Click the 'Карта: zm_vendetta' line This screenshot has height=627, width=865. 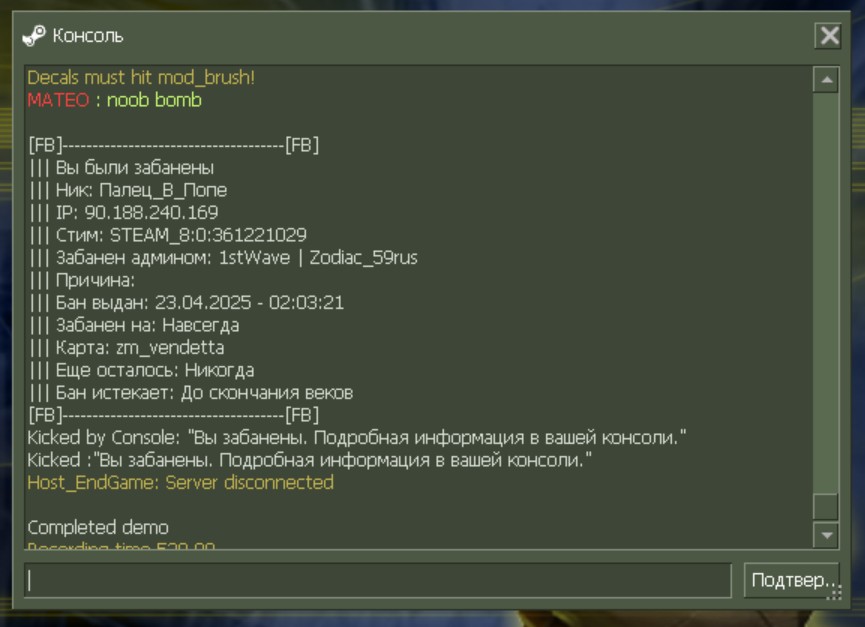click(127, 347)
